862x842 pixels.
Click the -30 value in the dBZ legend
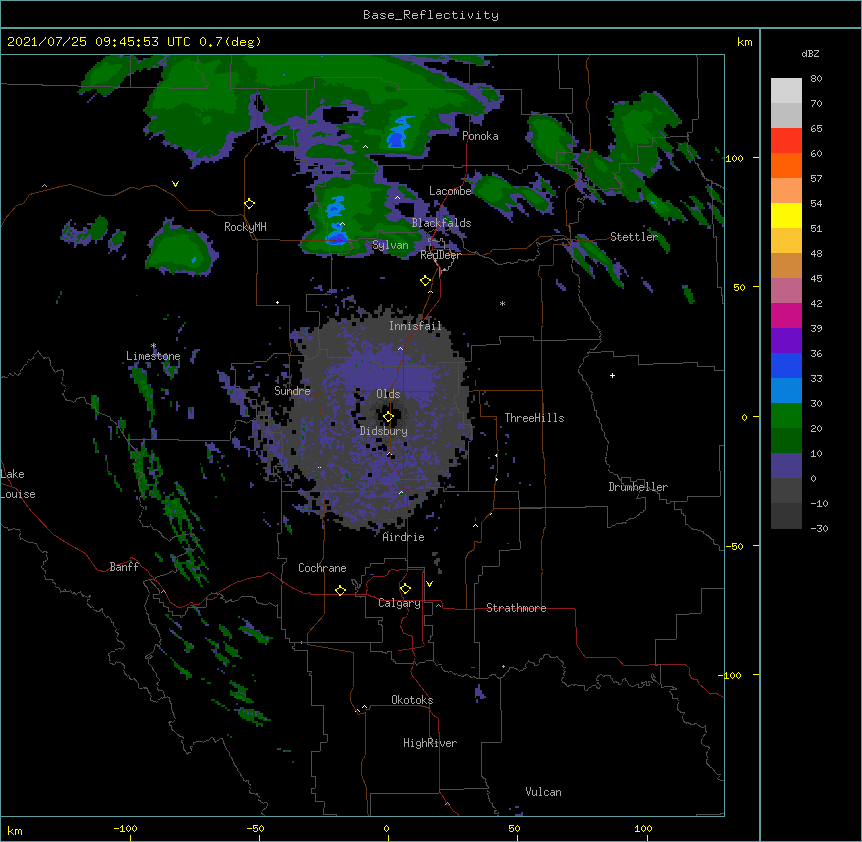click(x=819, y=528)
